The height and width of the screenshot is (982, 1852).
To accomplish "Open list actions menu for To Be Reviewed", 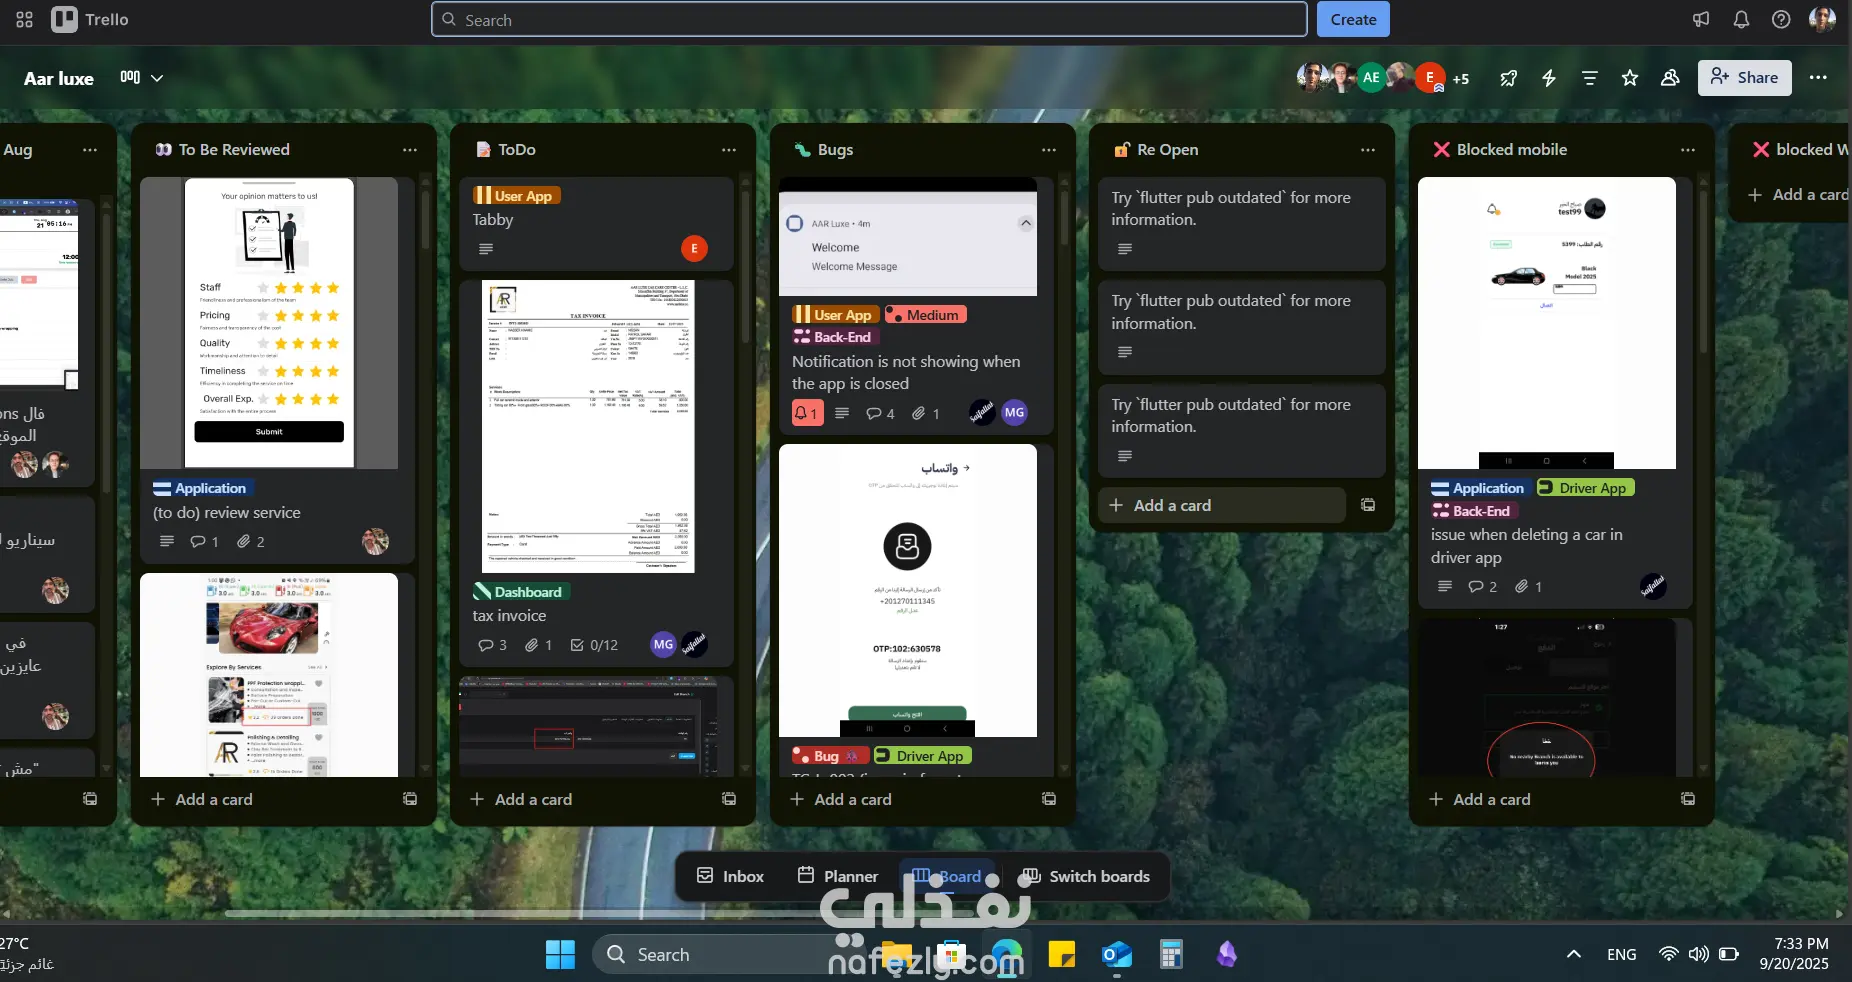I will (x=410, y=150).
